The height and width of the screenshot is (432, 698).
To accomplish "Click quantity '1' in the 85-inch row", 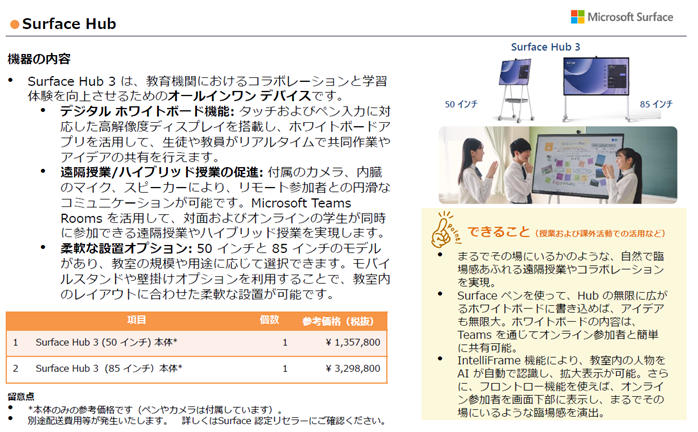I will [285, 368].
